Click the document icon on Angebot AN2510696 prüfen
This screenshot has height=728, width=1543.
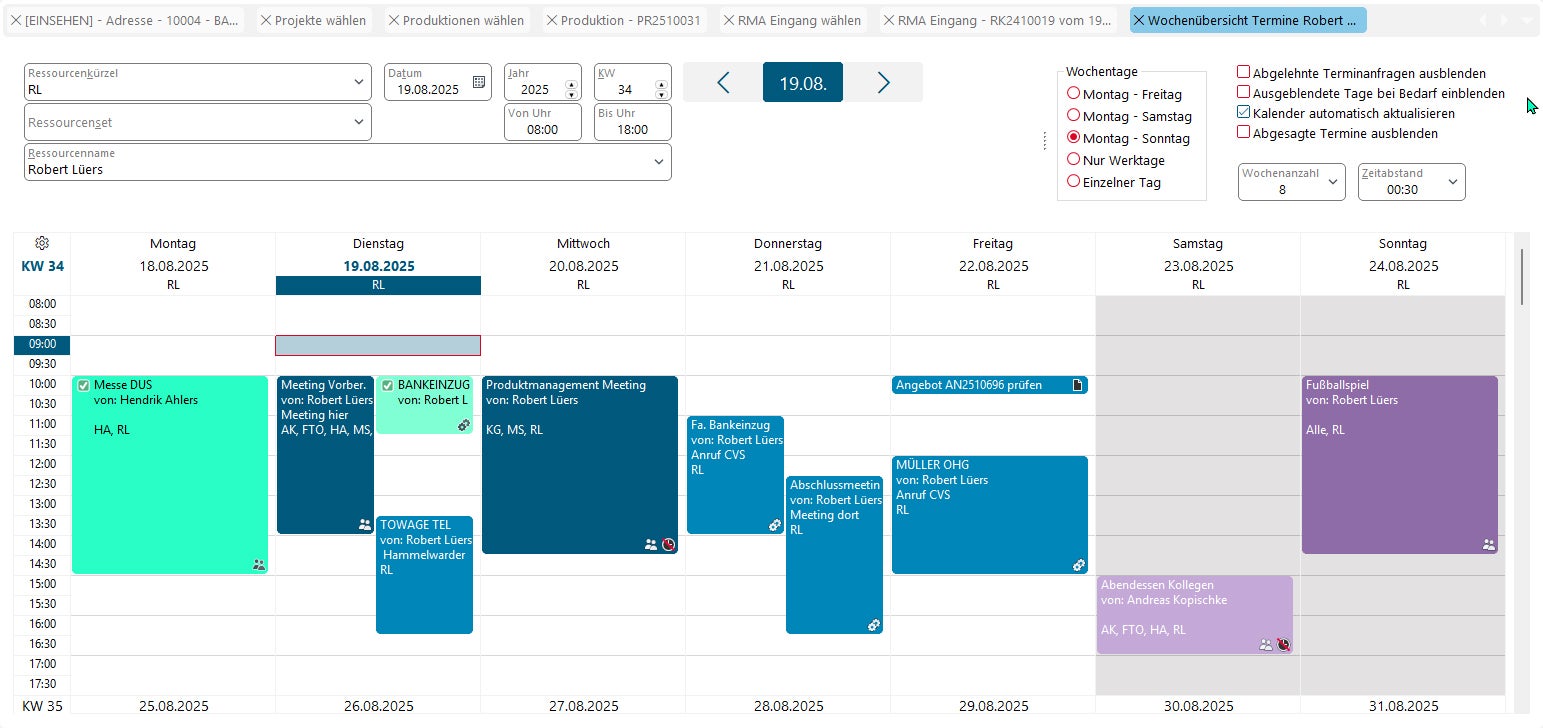[1078, 385]
